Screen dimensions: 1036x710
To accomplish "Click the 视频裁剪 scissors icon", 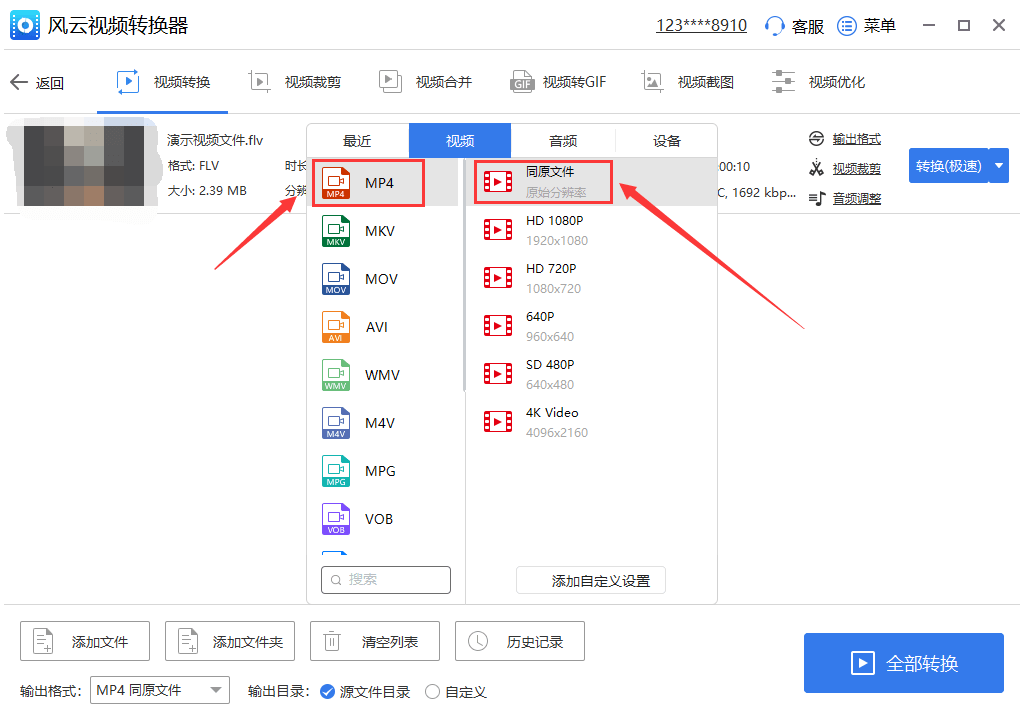I will click(x=816, y=169).
